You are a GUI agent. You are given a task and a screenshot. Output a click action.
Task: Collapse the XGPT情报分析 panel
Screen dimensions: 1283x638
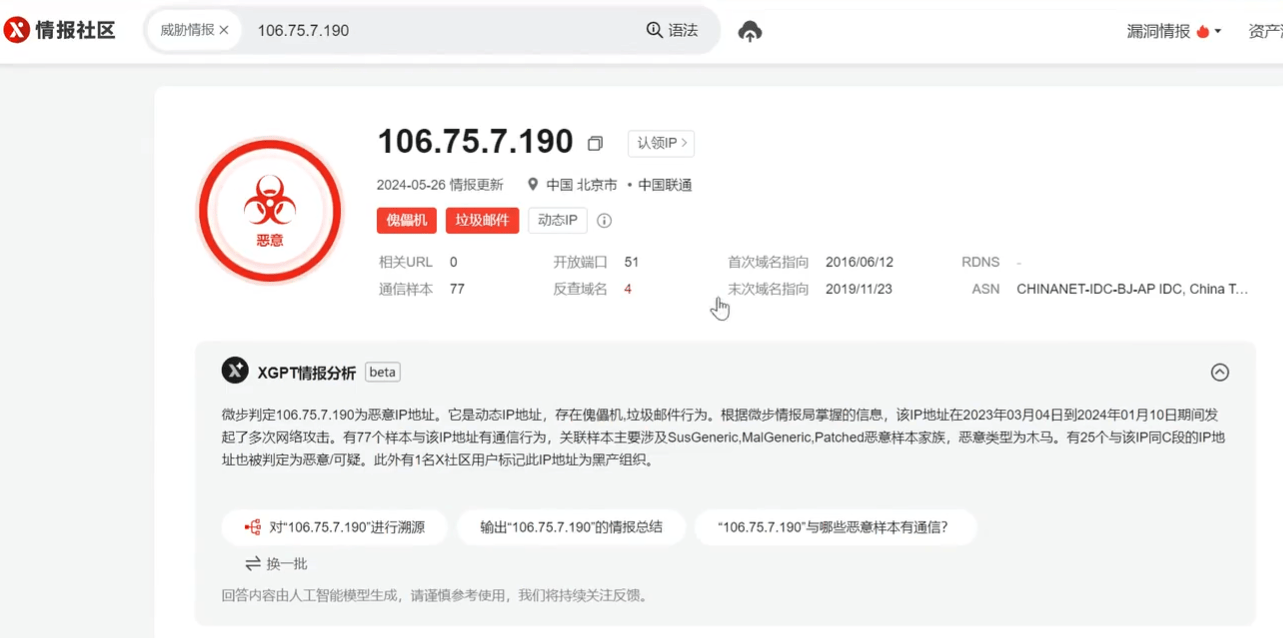1220,372
